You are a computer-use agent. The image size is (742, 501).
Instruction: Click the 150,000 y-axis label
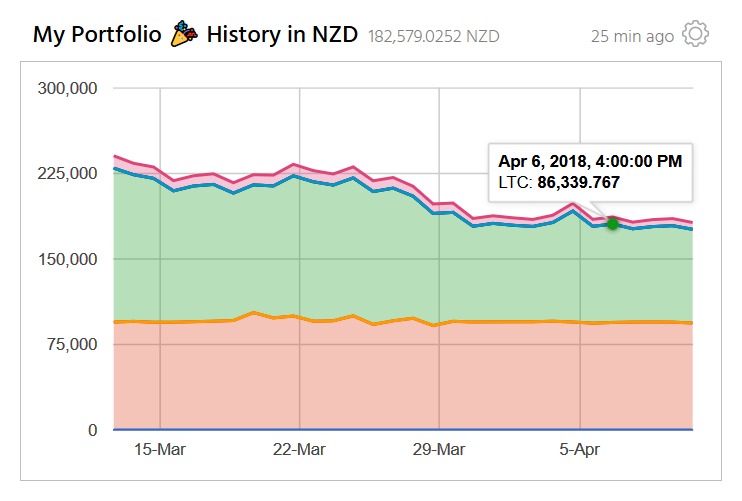click(67, 259)
